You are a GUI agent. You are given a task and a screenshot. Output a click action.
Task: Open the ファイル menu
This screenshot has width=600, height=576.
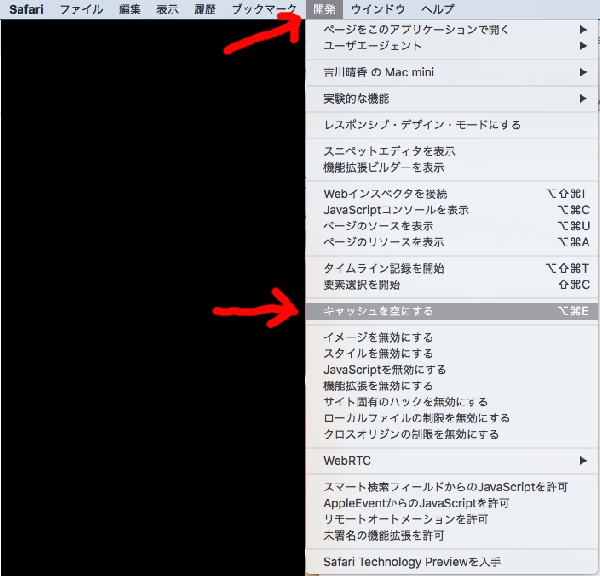(x=81, y=9)
